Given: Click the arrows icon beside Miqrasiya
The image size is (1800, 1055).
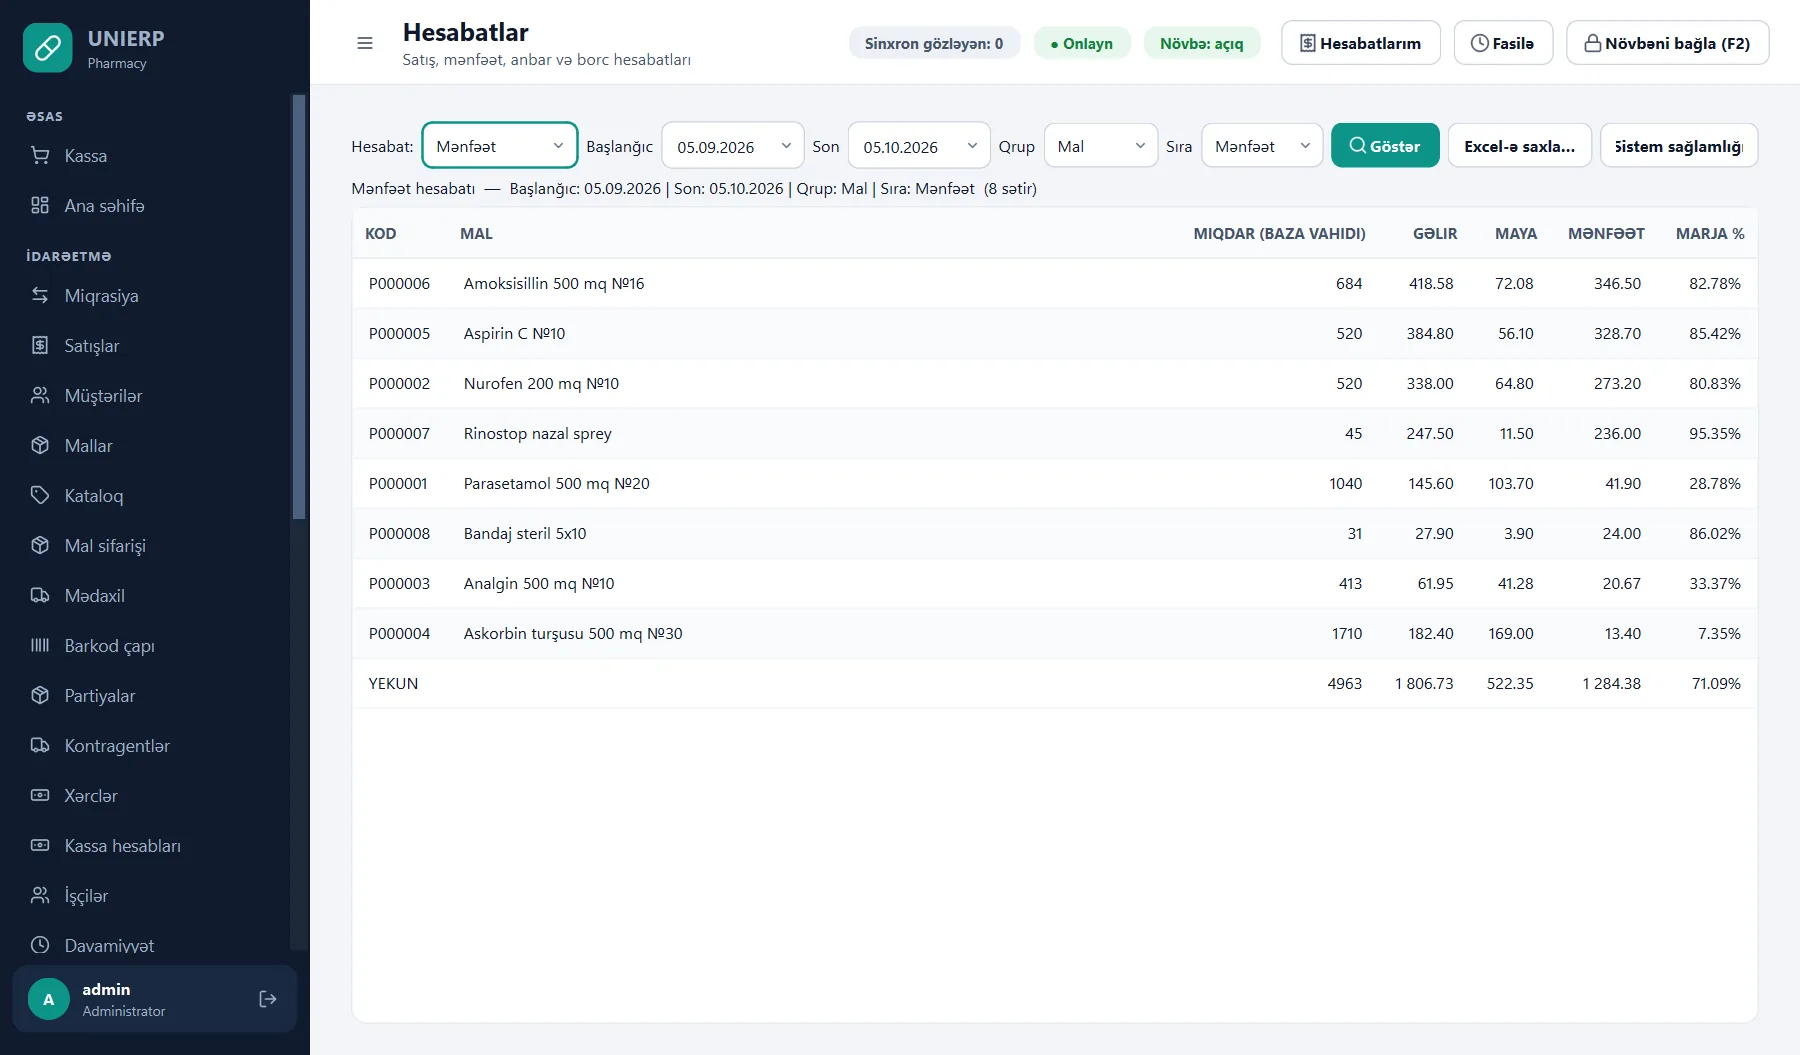Looking at the screenshot, I should pyautogui.click(x=40, y=295).
